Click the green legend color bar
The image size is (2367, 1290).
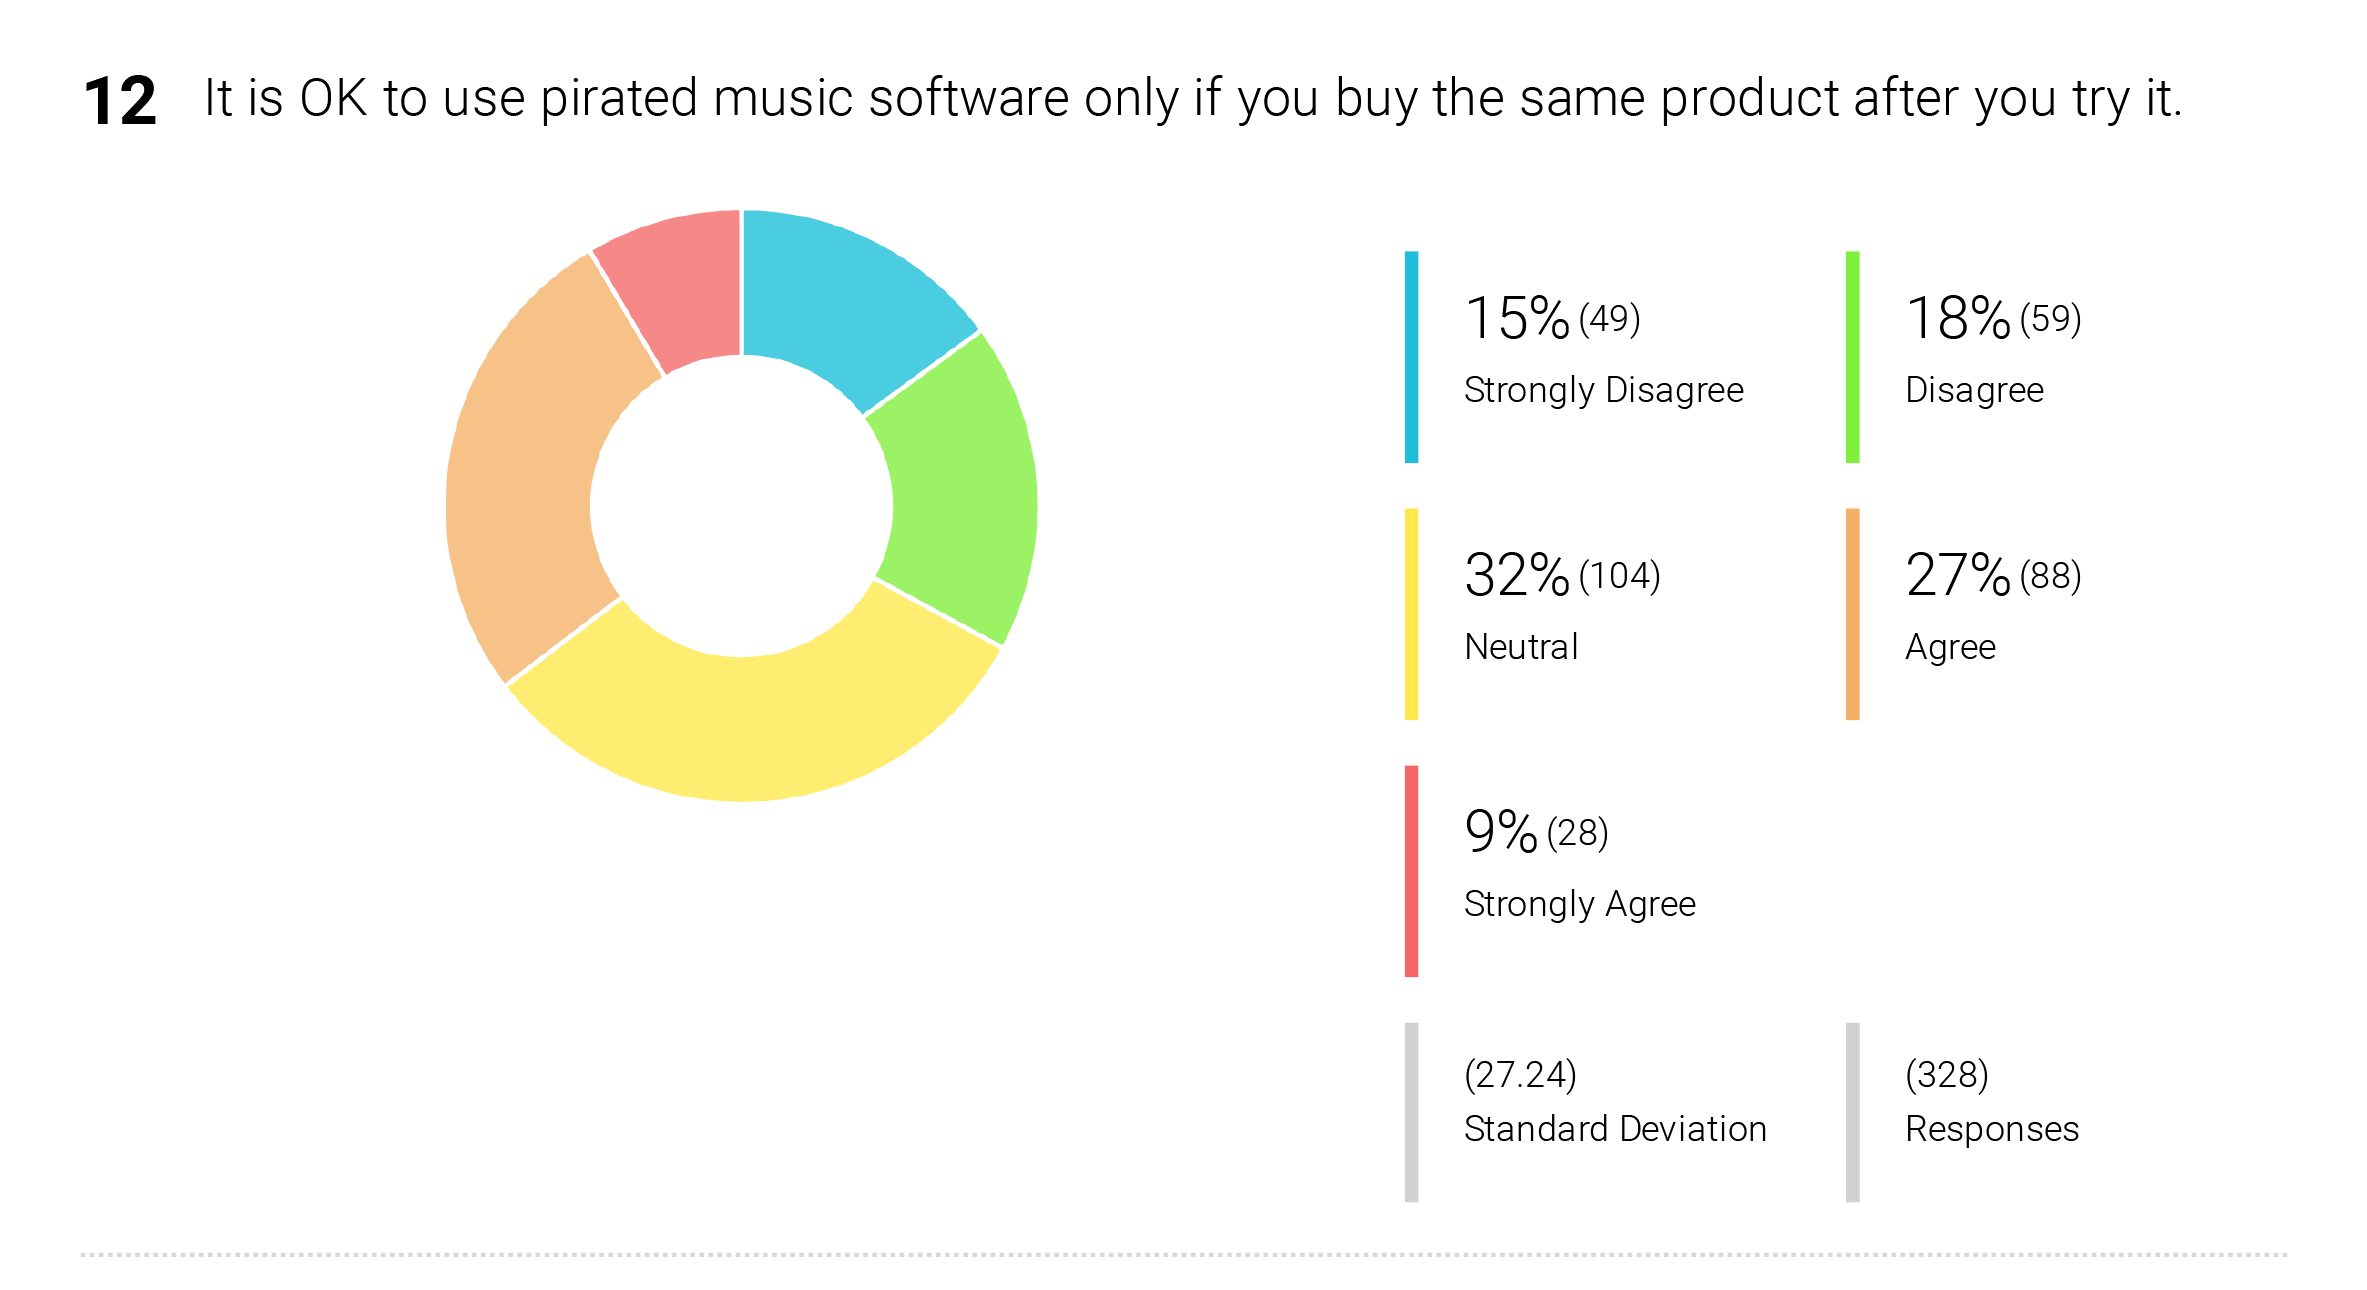1852,357
